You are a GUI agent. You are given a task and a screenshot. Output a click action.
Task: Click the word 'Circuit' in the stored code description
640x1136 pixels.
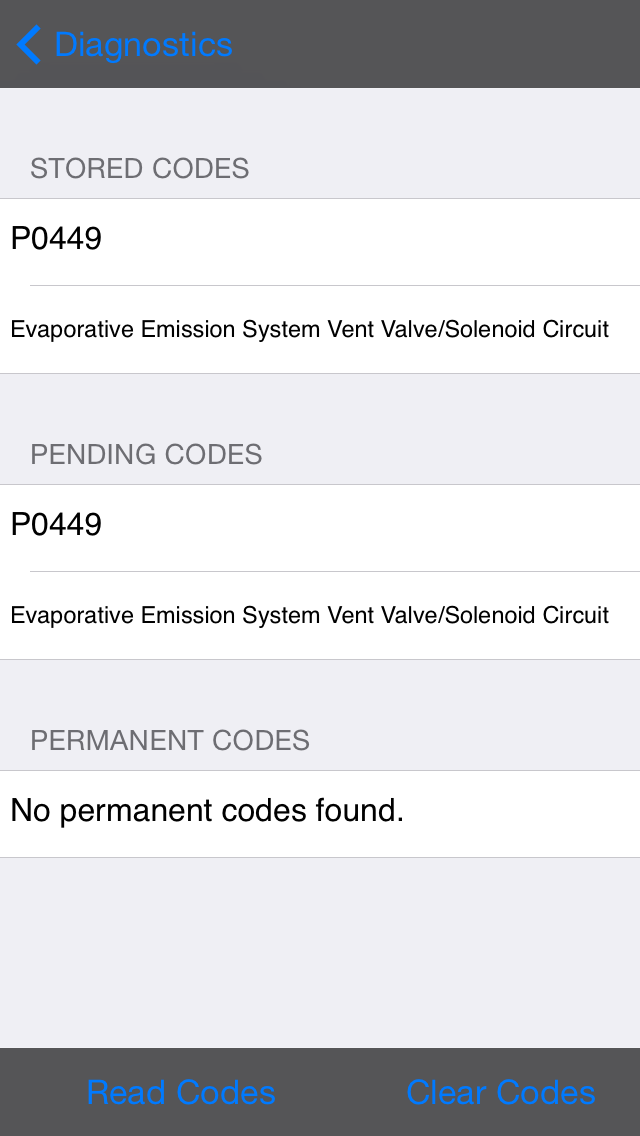pyautogui.click(x=573, y=330)
